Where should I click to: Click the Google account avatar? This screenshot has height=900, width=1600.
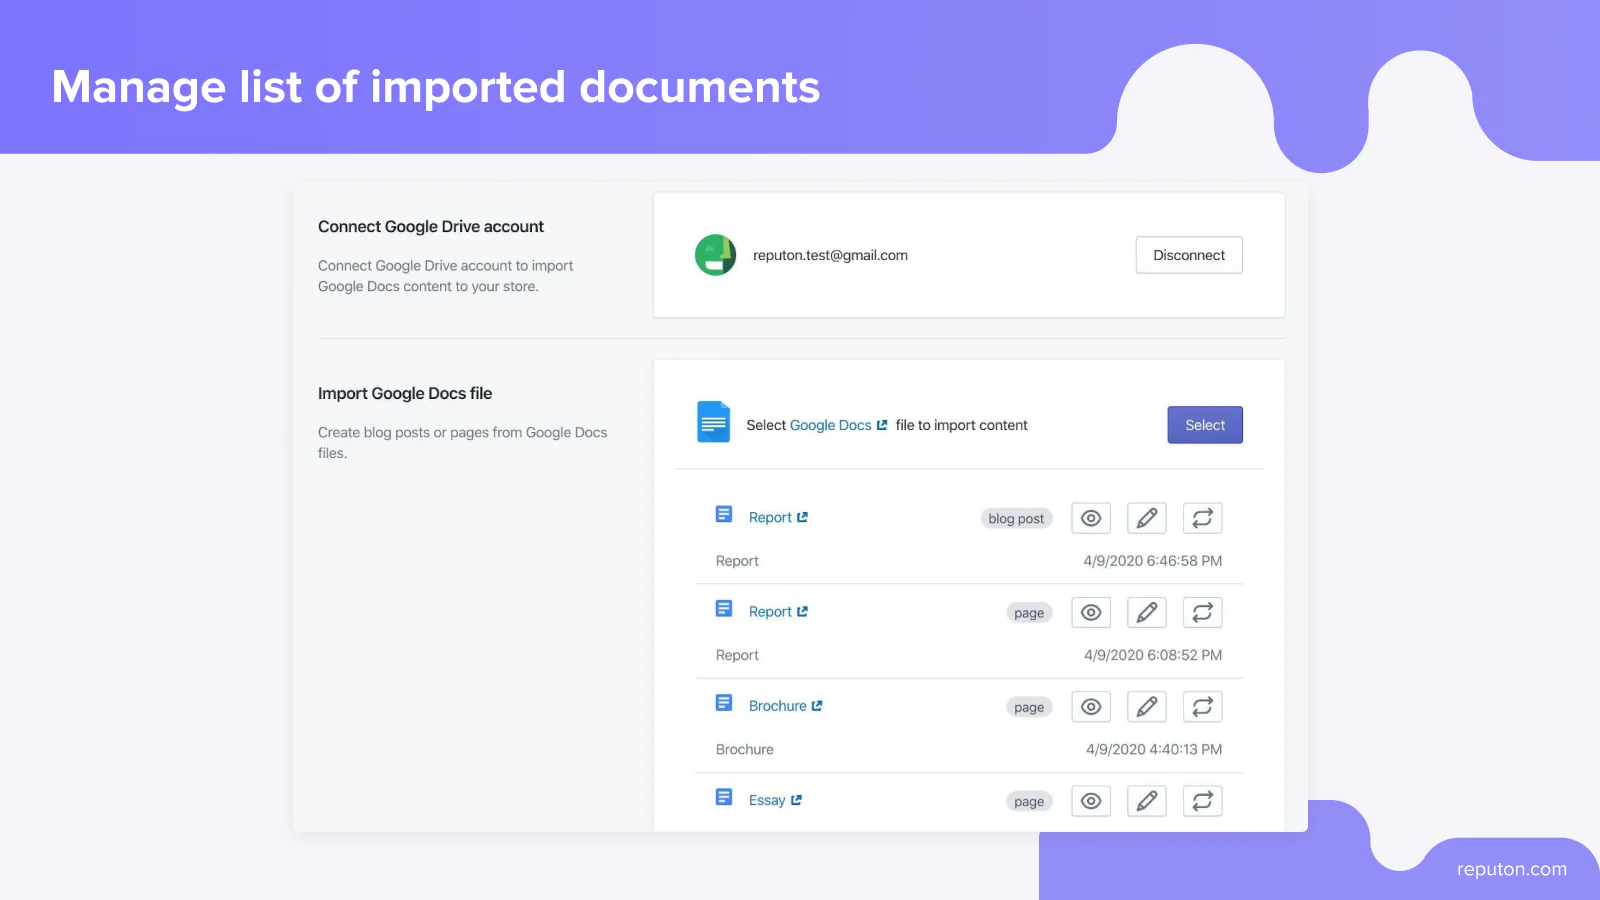click(715, 255)
